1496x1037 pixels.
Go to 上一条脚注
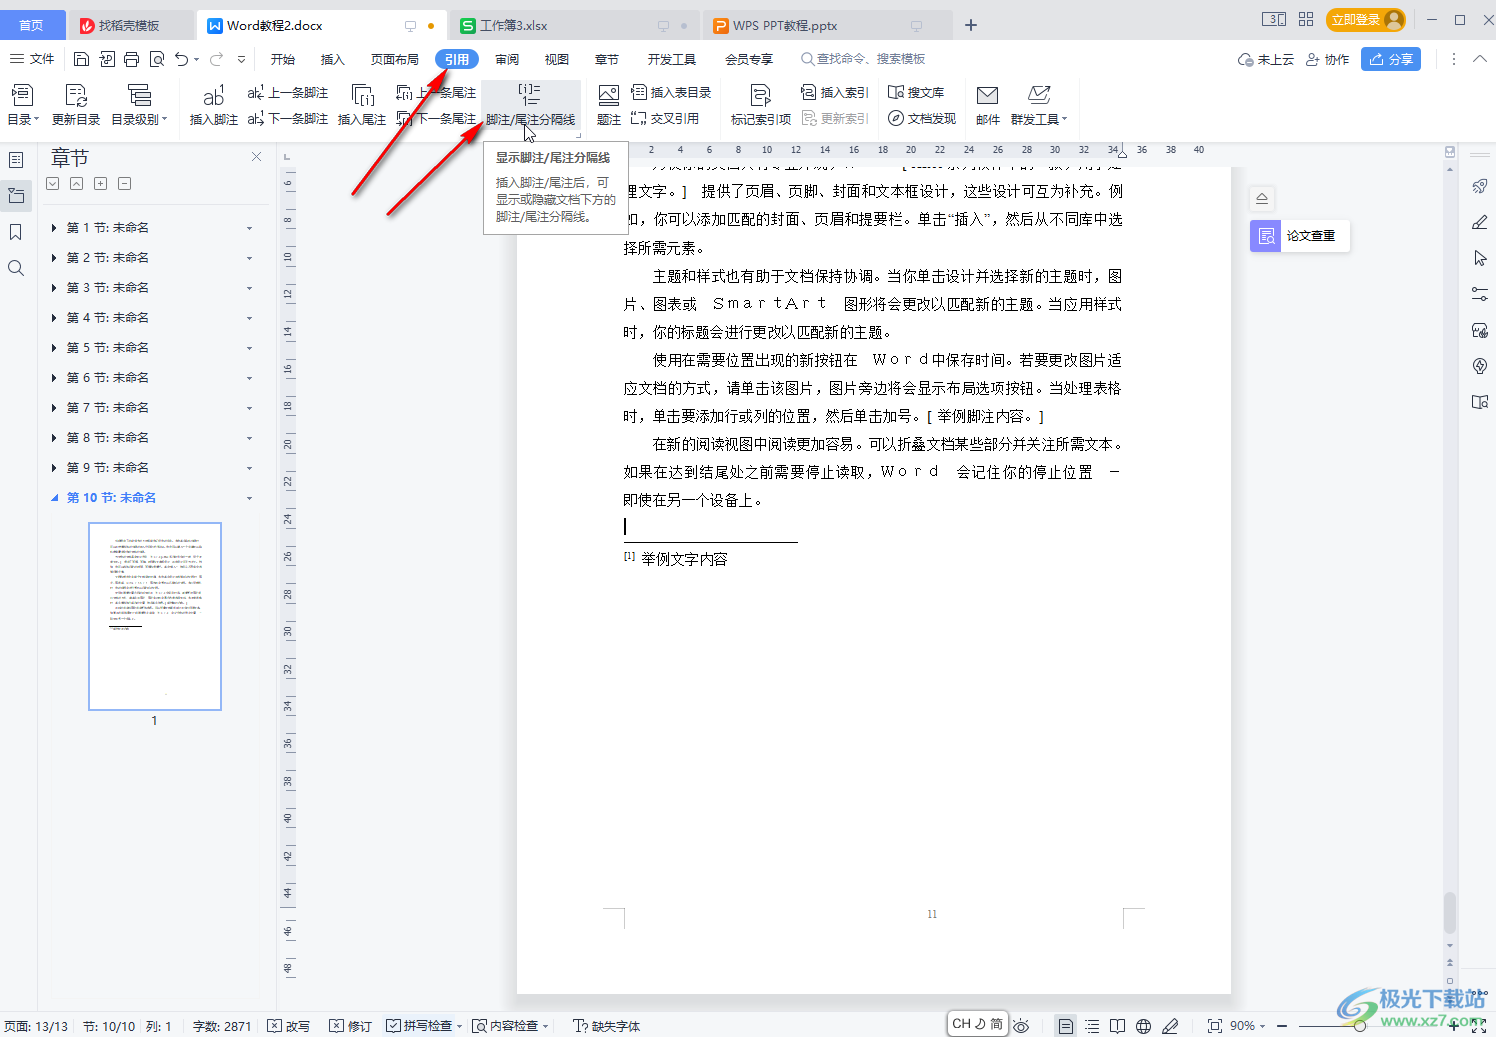(x=288, y=93)
